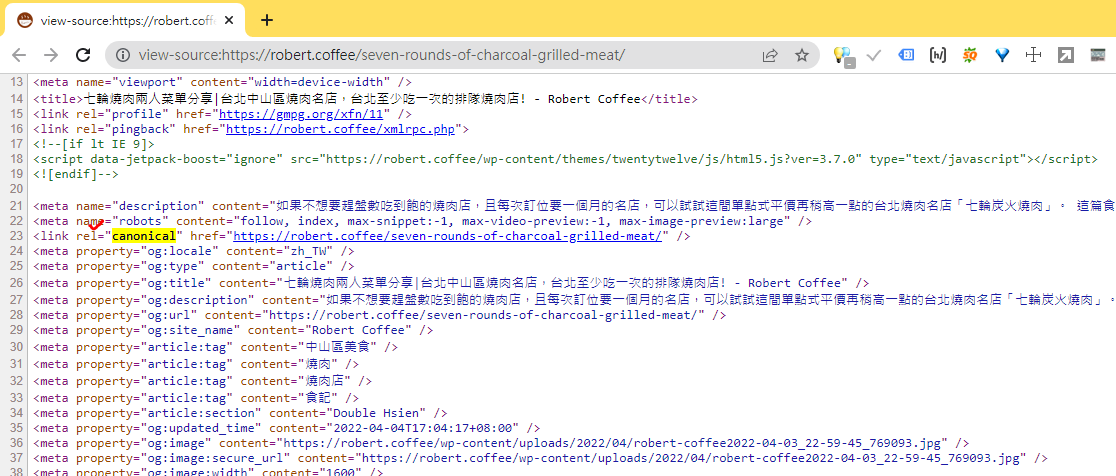Click the meta description line 21
Viewport: 1116px width, 476px height.
[x=574, y=206]
